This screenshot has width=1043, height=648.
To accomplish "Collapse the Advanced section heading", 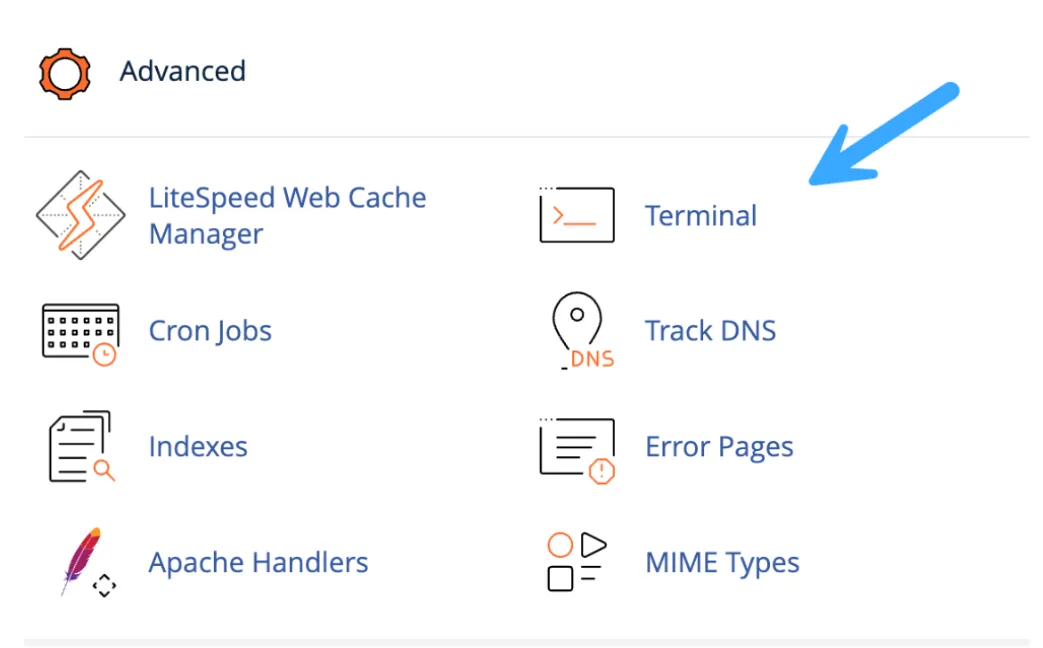I will (183, 71).
